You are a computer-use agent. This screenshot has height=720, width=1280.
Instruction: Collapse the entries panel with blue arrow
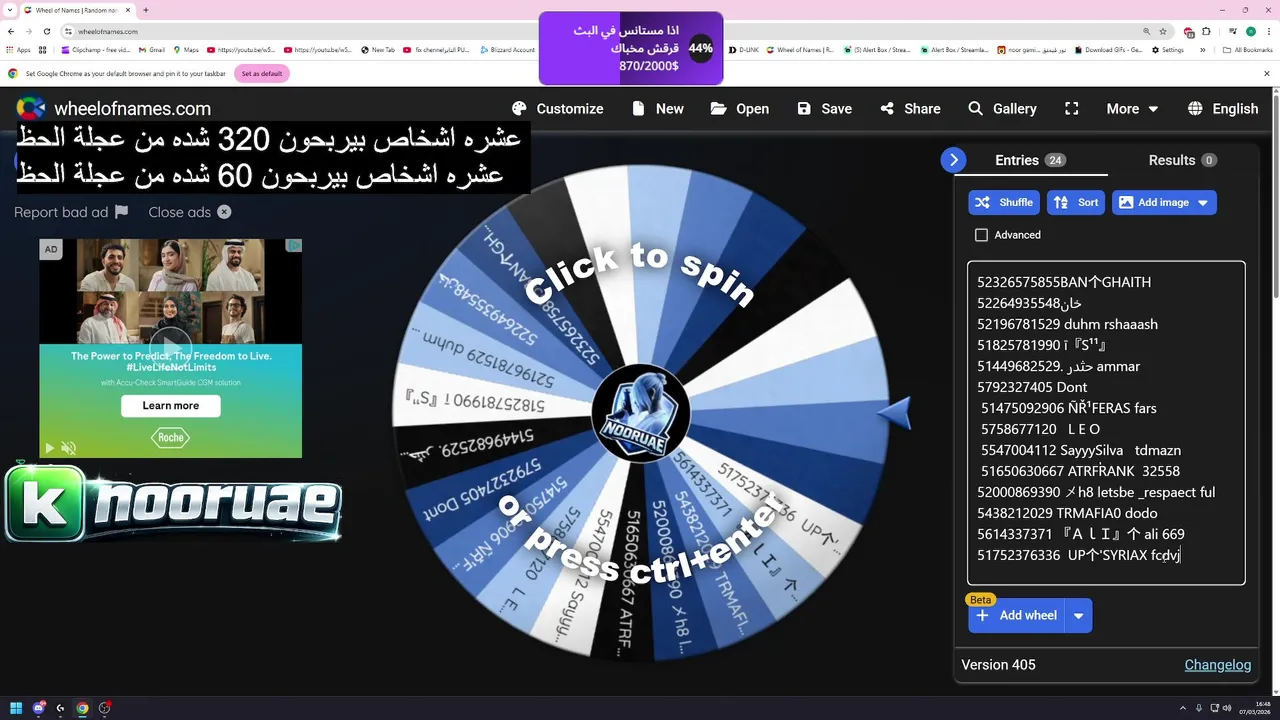point(953,160)
